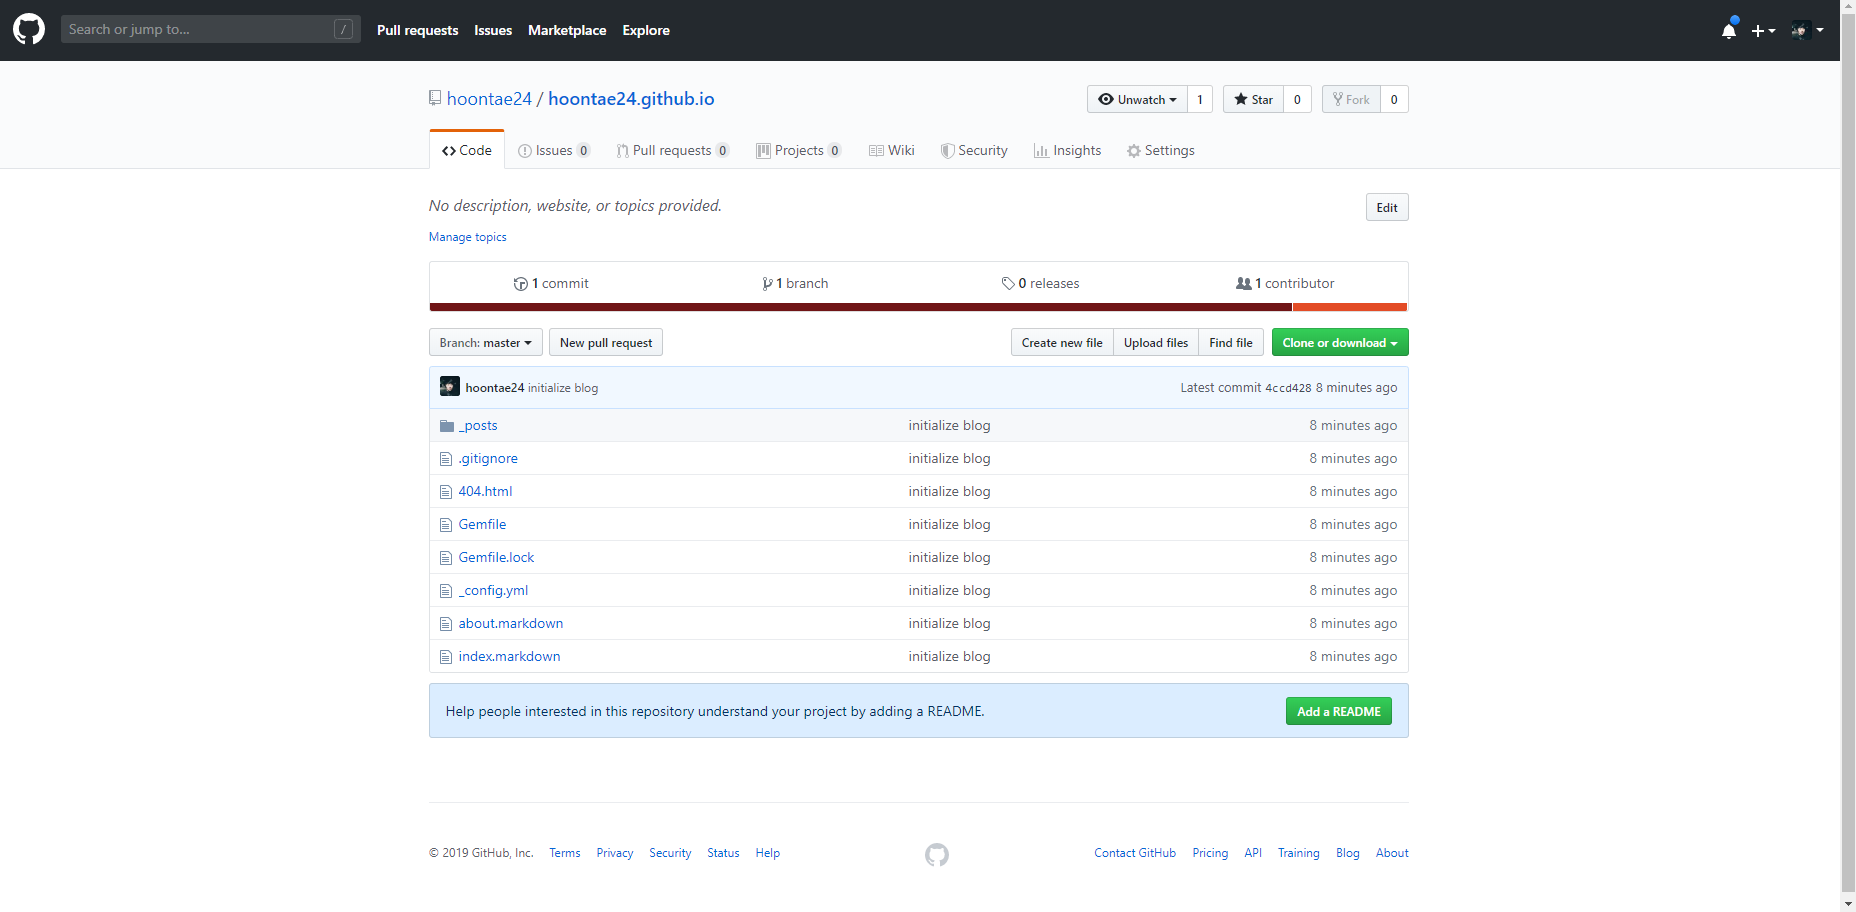Click the Fork button
Screen dimensions: 1856x912
(x=1351, y=99)
